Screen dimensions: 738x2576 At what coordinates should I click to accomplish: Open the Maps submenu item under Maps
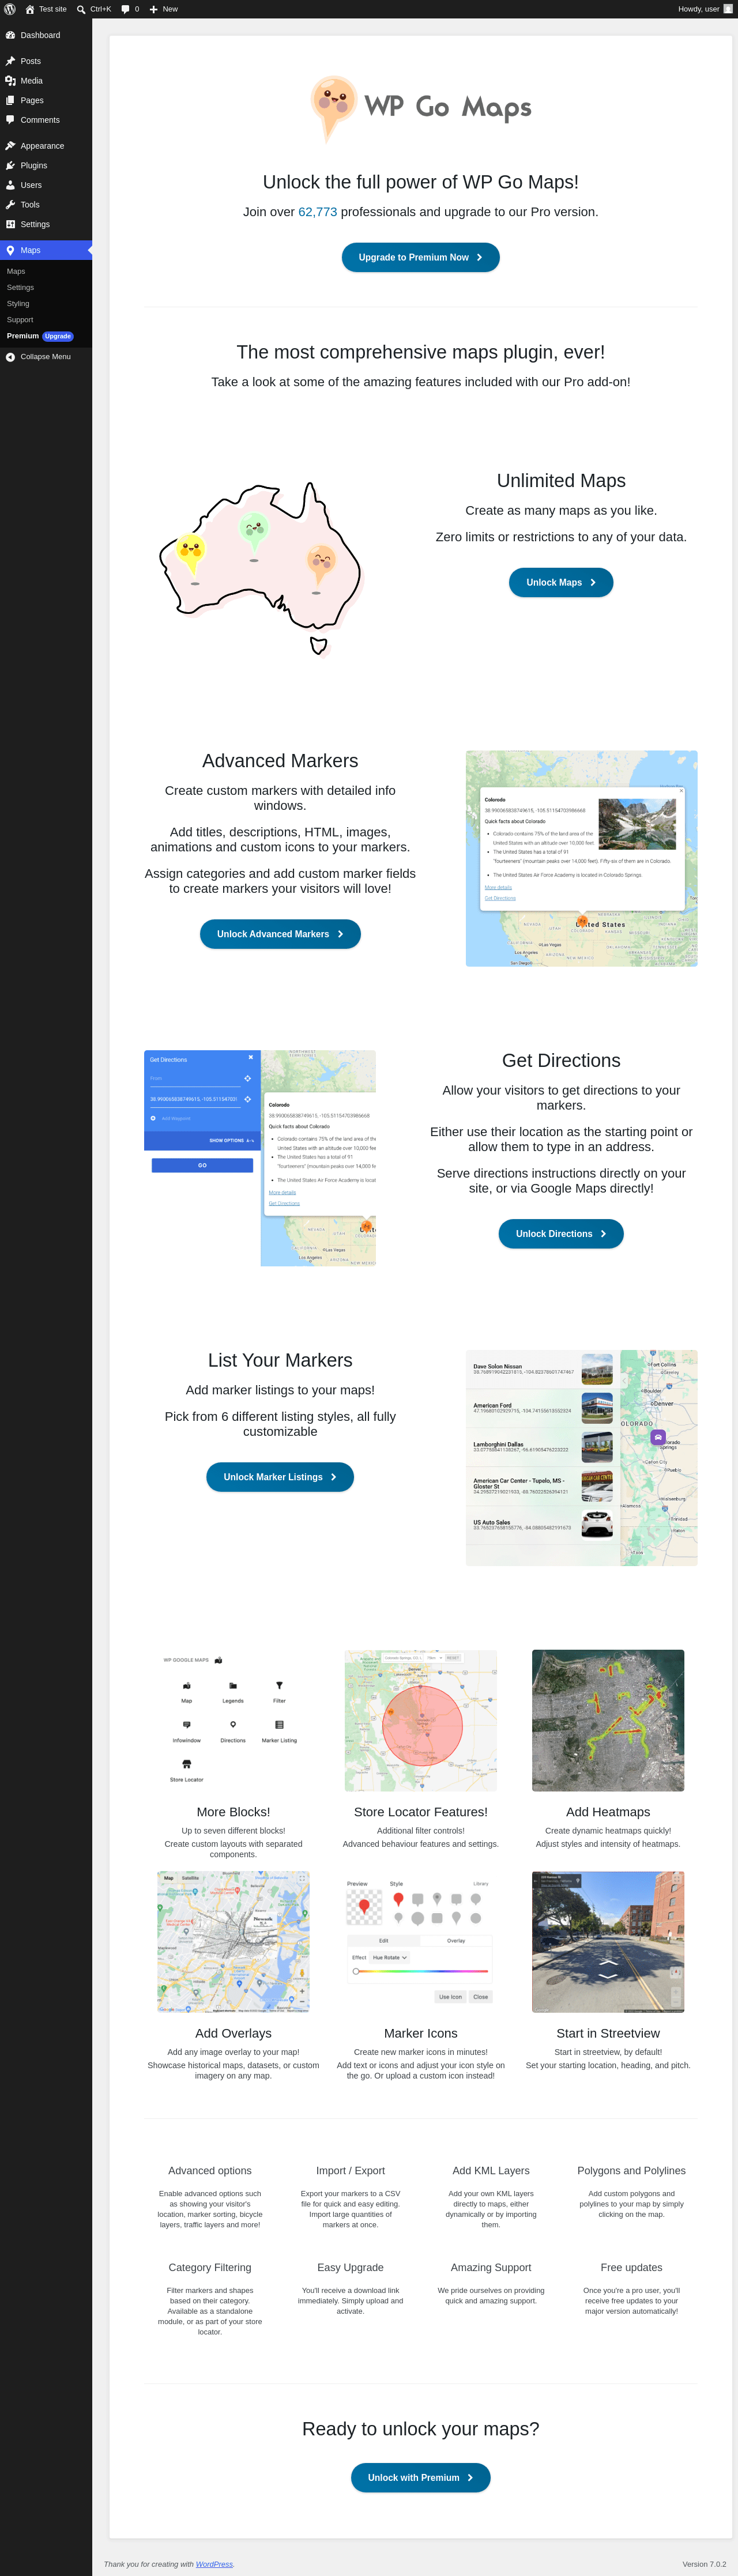click(16, 271)
